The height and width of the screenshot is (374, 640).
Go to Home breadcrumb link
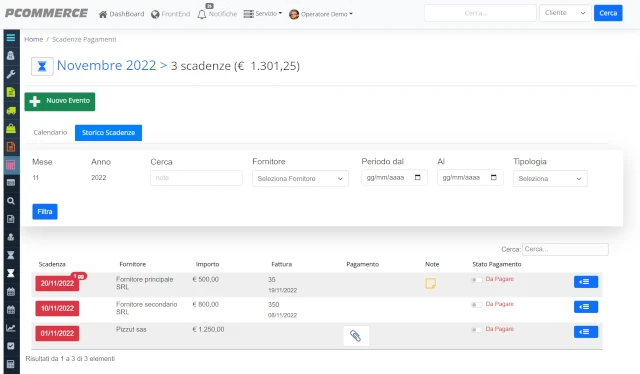coord(33,39)
